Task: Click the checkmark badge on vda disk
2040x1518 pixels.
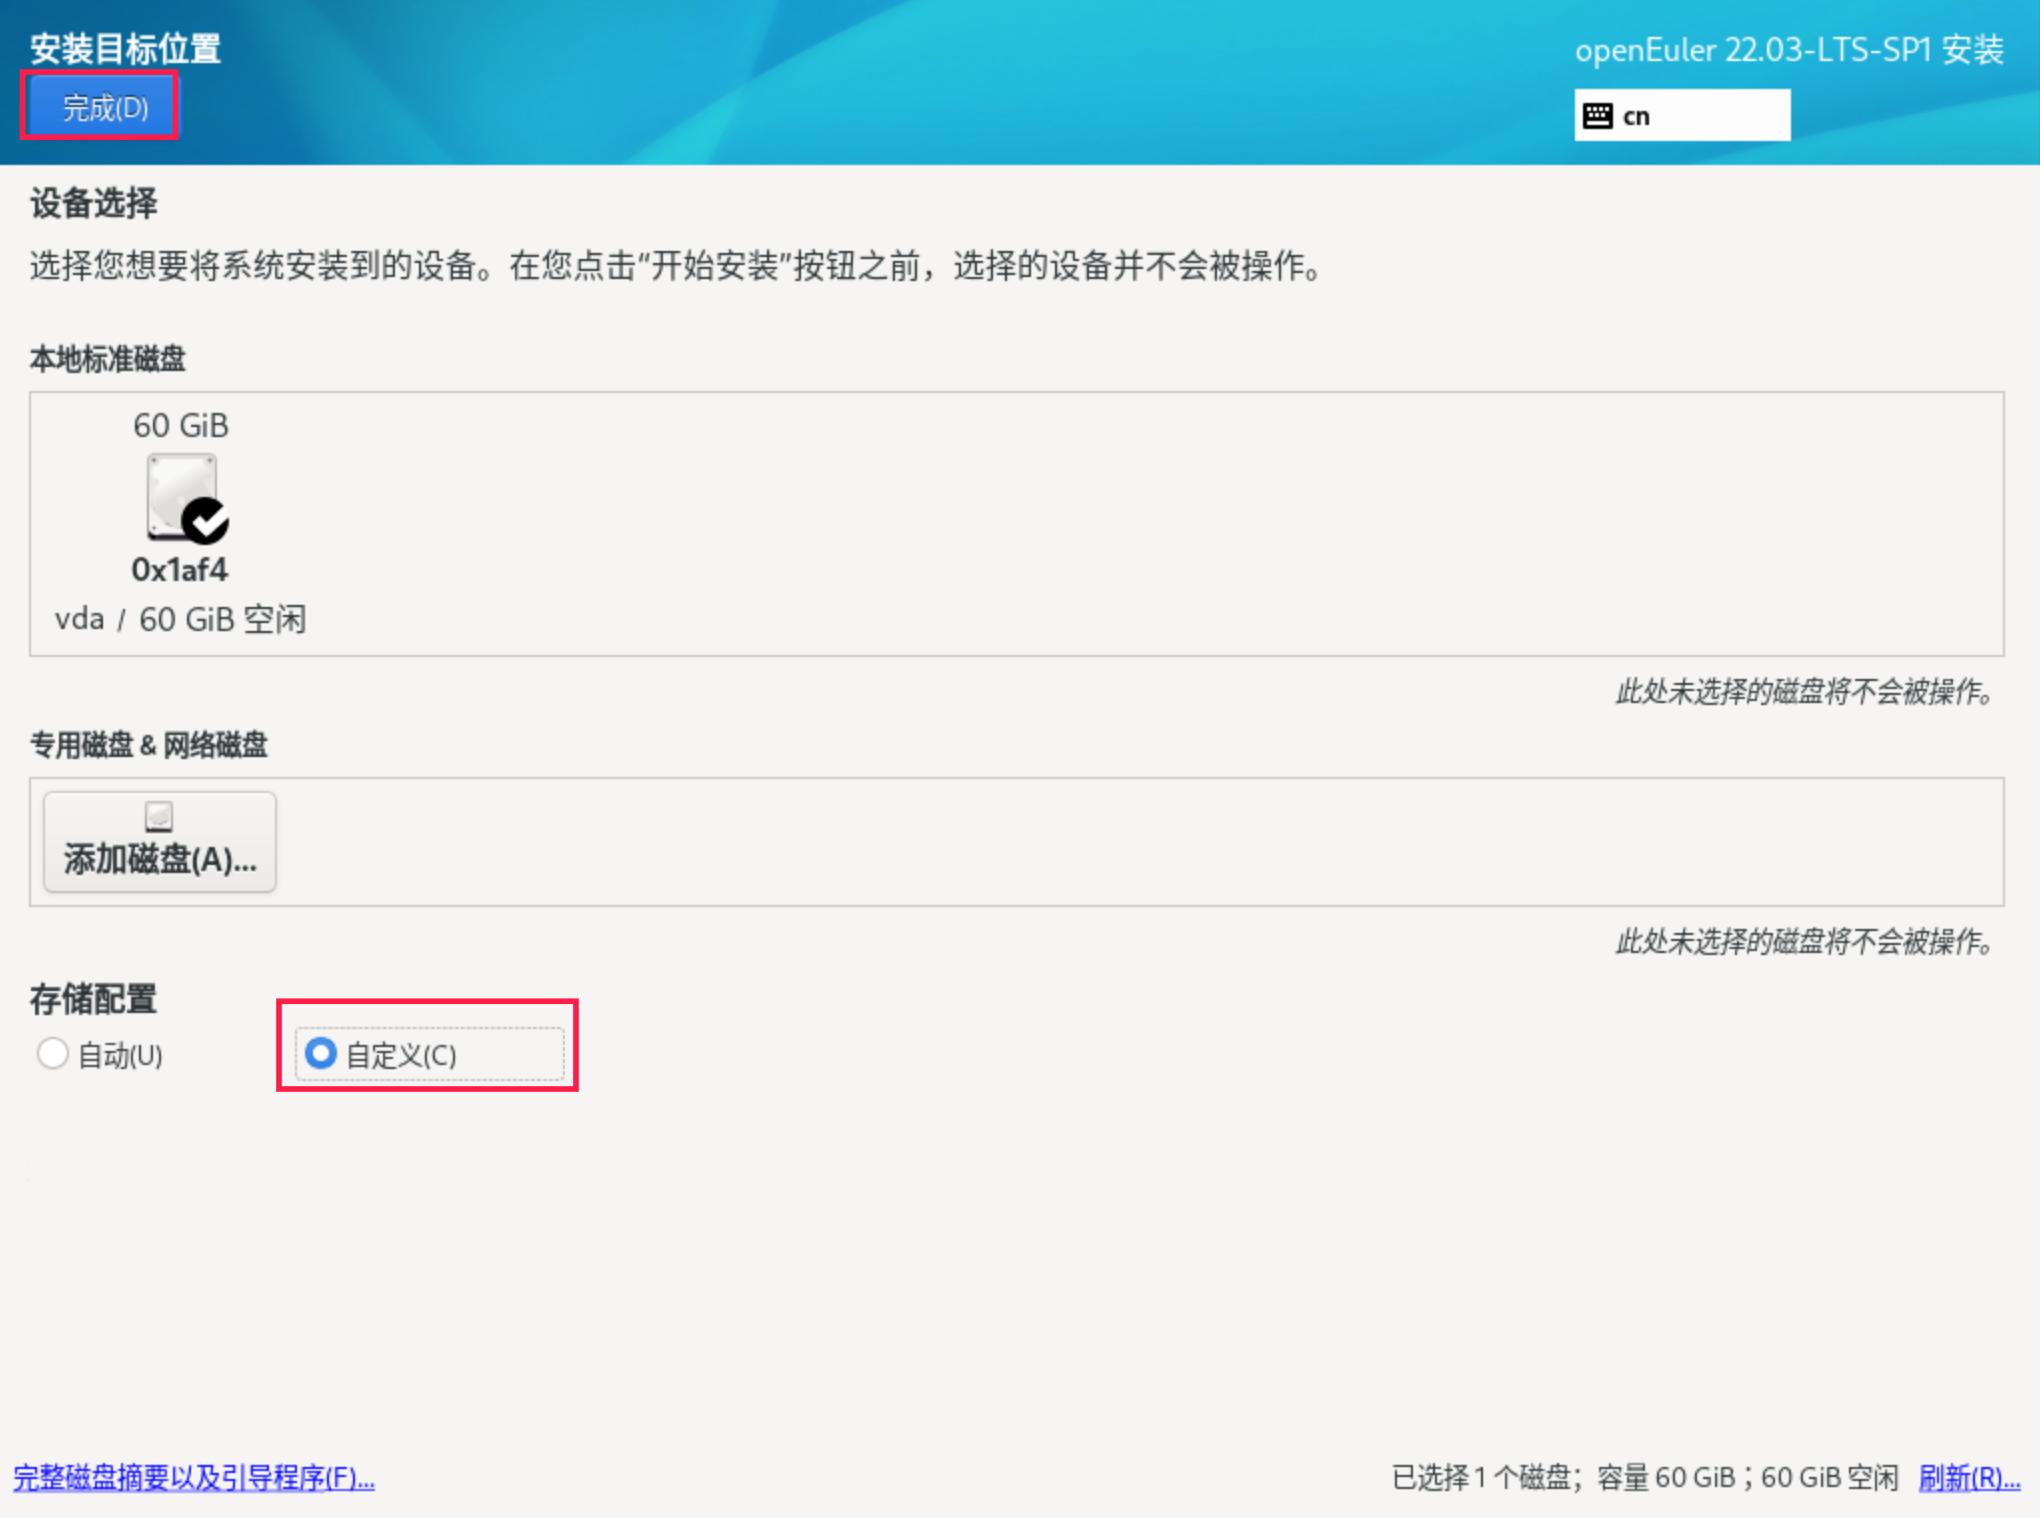Action: click(x=207, y=520)
